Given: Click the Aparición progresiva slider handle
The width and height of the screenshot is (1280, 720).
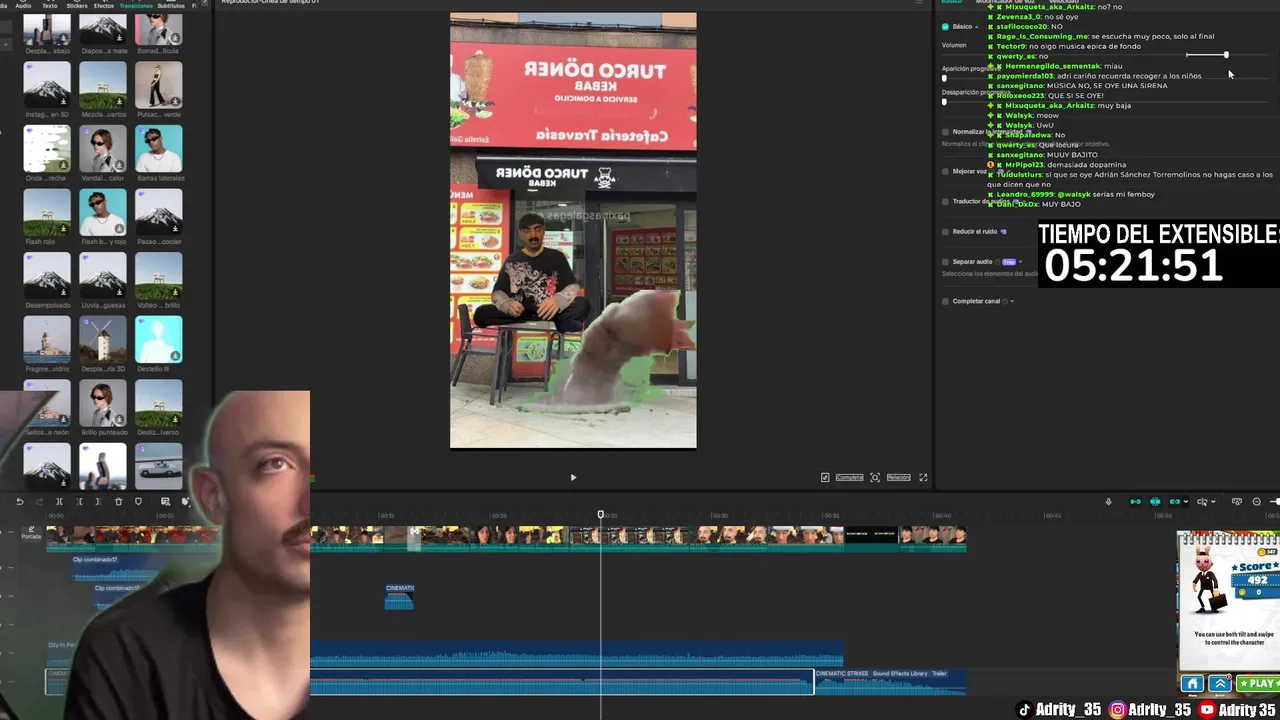Looking at the screenshot, I should click(944, 78).
